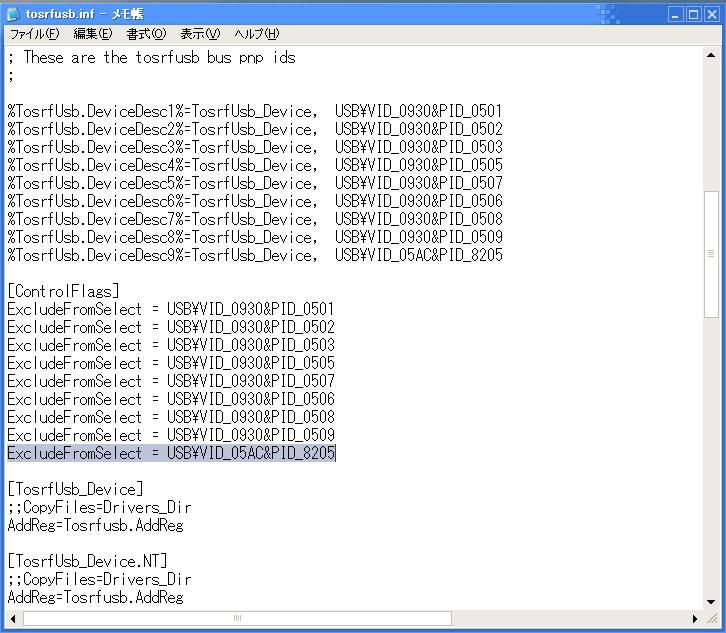Screen dimensions: 726x633
Task: Minimize the tosrfusb.inf Notepad window
Action: point(674,14)
